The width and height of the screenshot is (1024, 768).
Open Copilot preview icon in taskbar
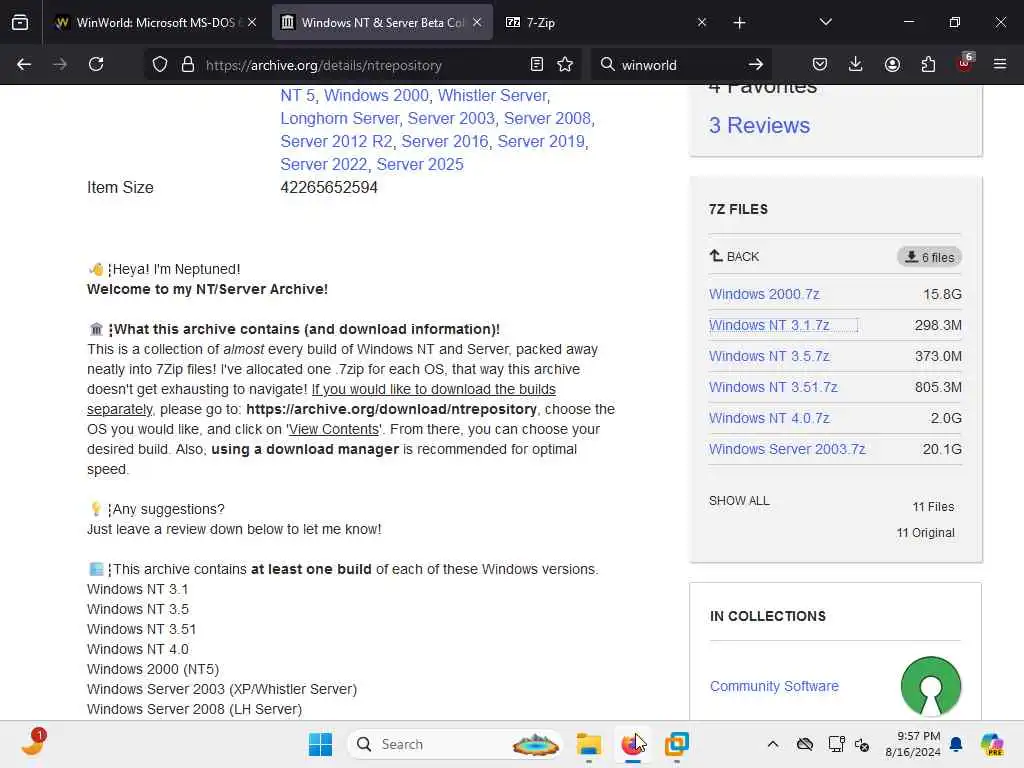click(992, 744)
